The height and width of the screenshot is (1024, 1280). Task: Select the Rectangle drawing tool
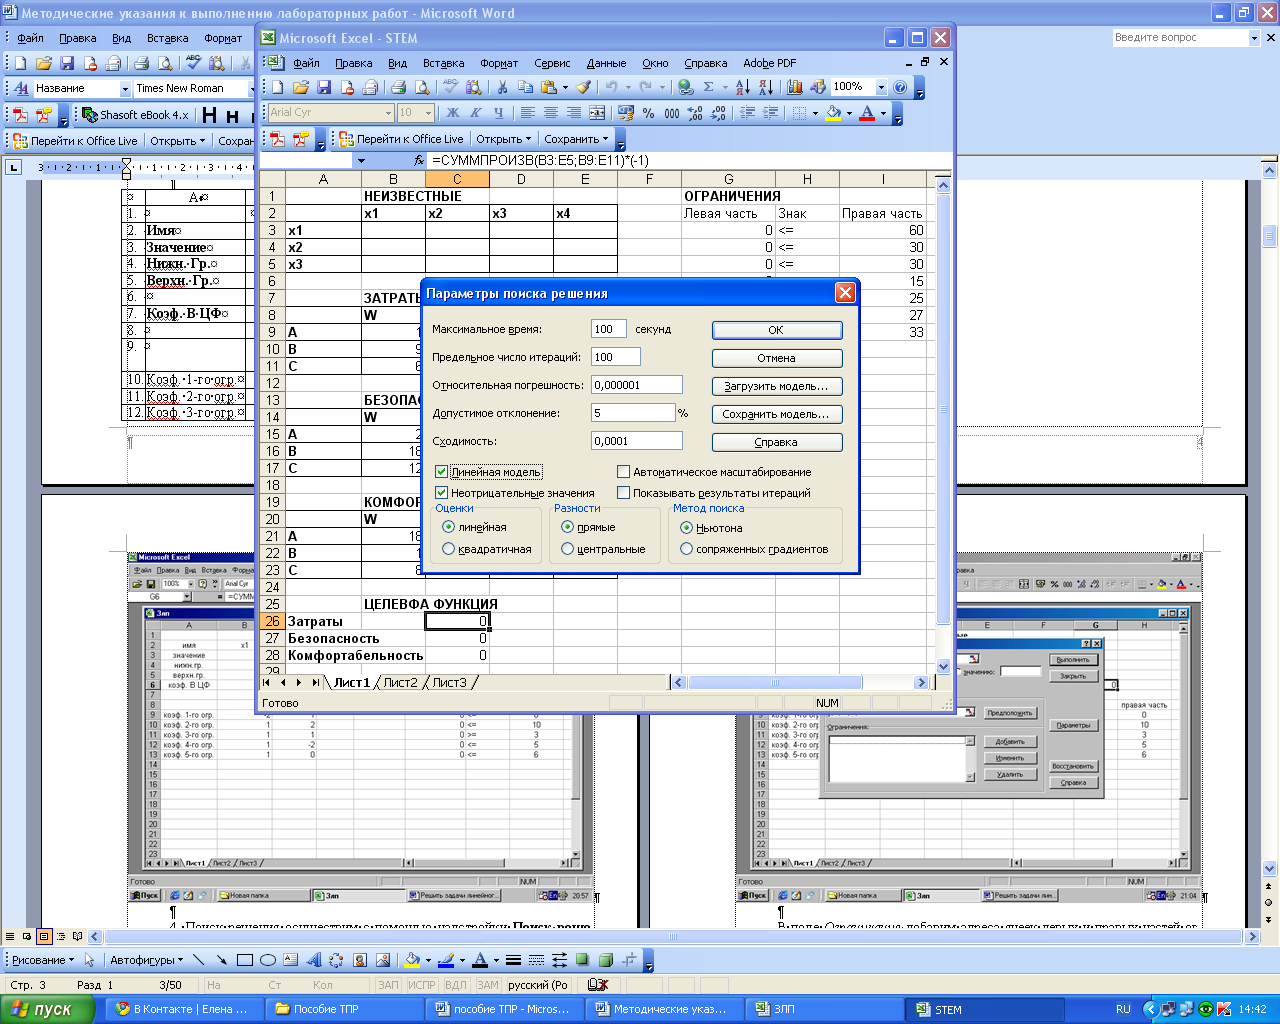click(244, 960)
